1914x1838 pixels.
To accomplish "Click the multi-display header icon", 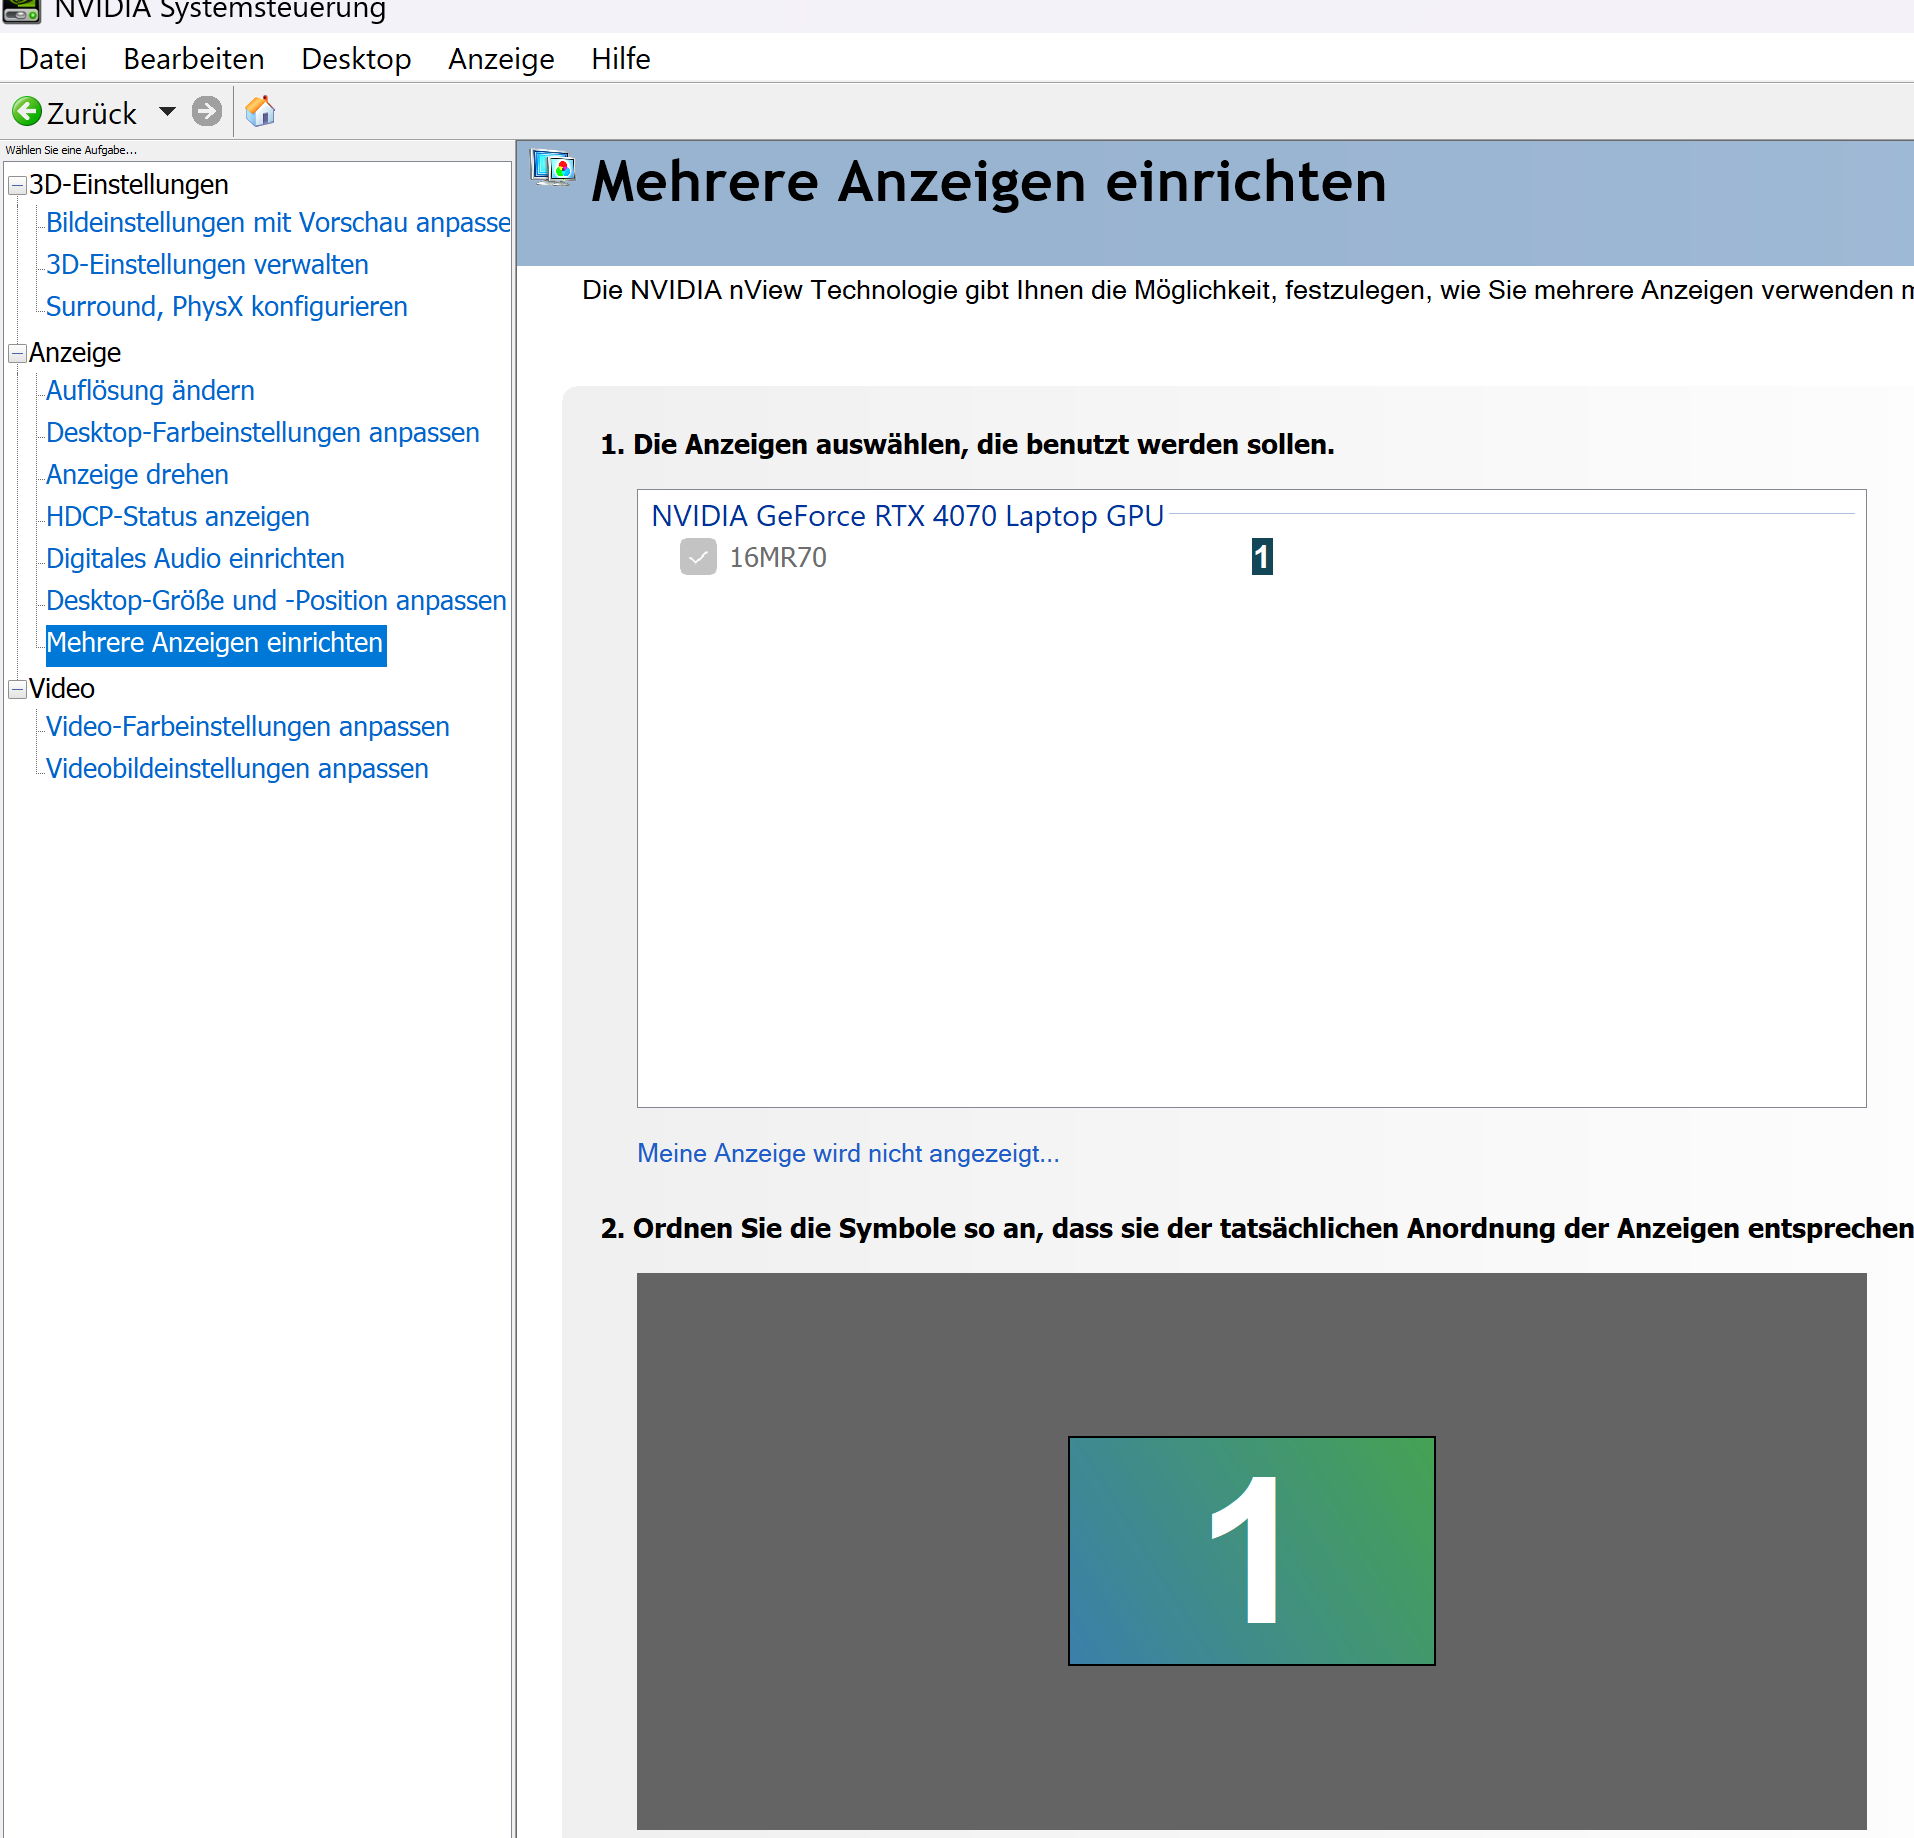I will click(x=553, y=168).
